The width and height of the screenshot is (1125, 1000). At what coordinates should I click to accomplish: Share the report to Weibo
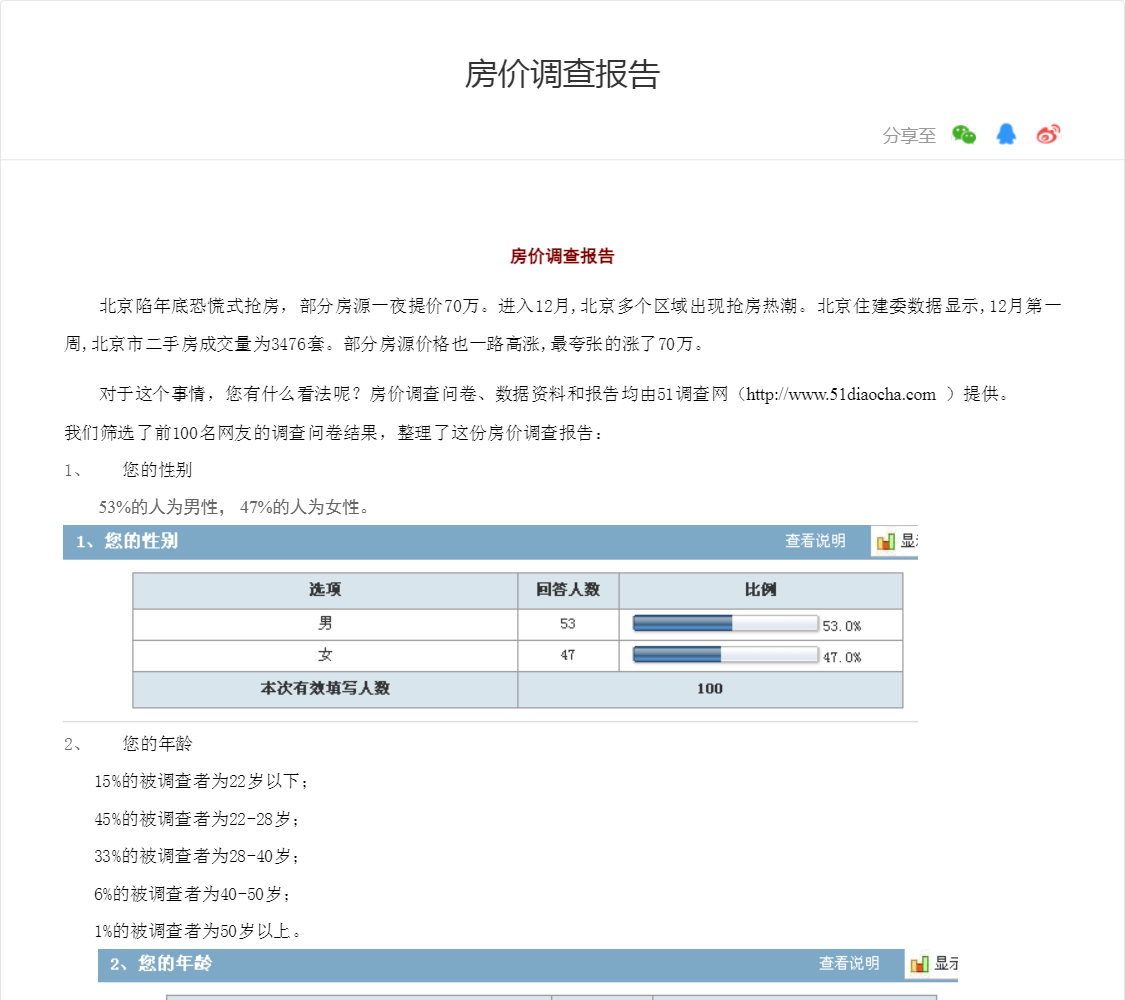point(1048,134)
